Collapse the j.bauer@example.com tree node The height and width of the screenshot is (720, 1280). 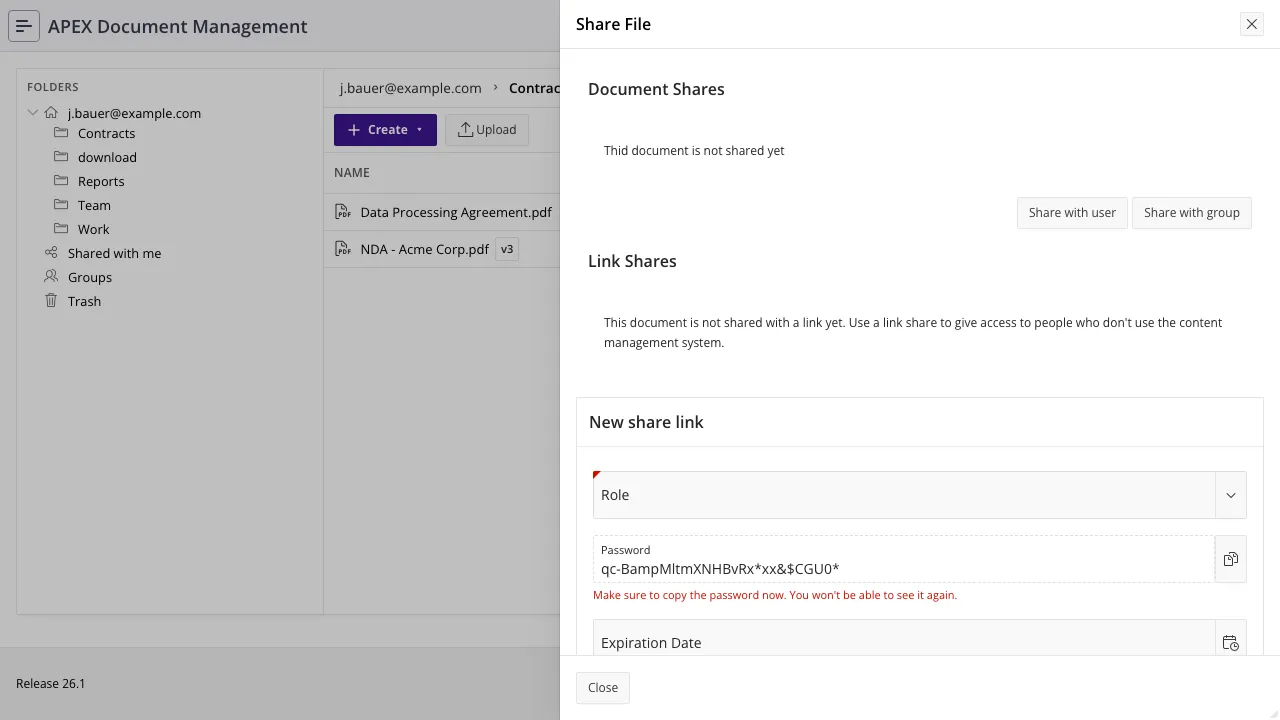(33, 113)
